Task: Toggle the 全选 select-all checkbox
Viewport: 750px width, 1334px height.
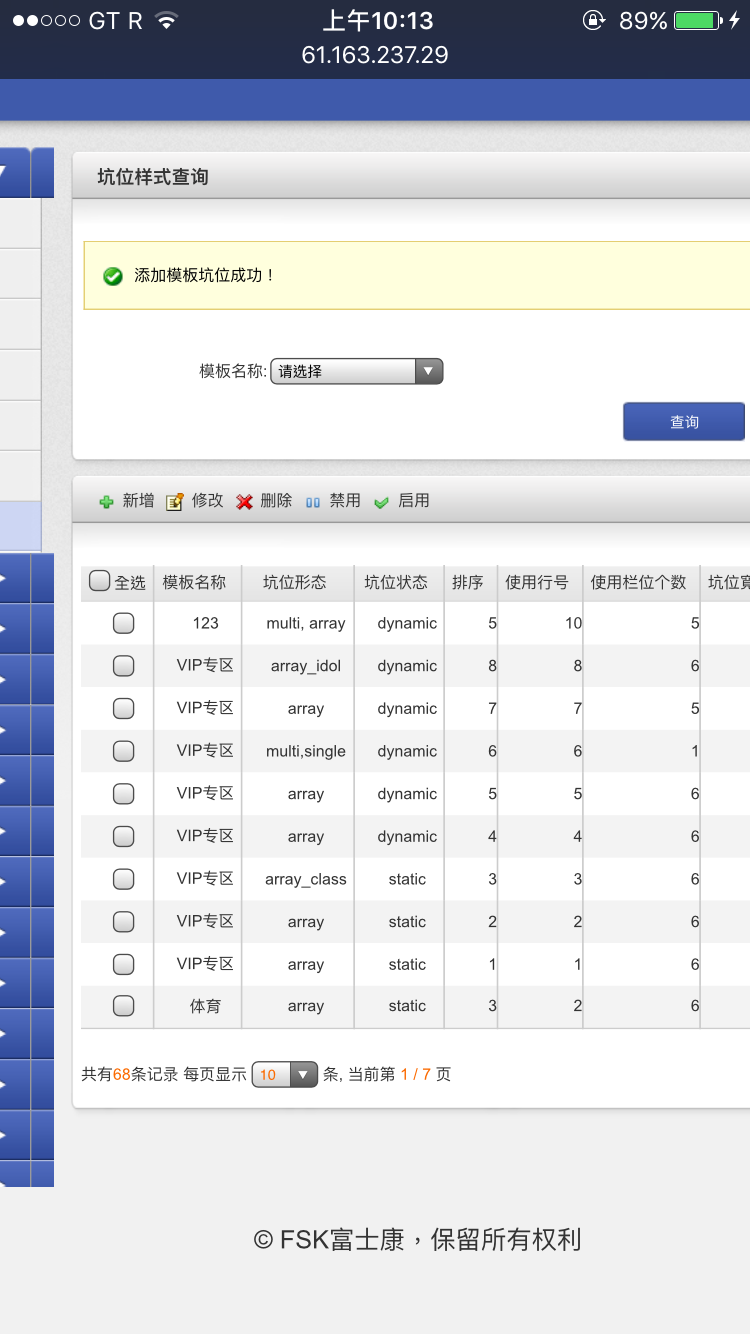Action: coord(99,581)
